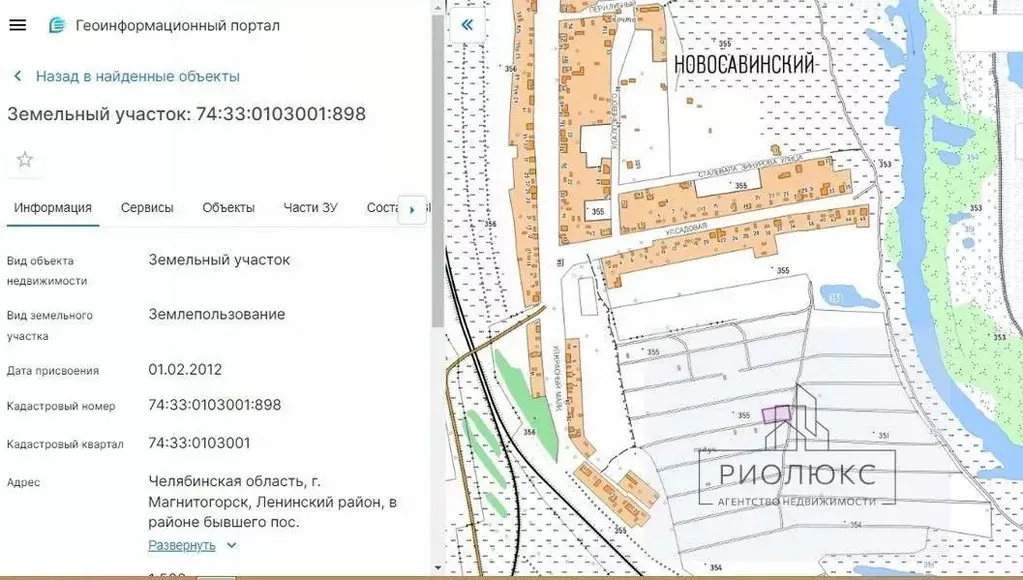Toggle the star to favorite this parcel
This screenshot has width=1023, height=580.
coord(24,158)
